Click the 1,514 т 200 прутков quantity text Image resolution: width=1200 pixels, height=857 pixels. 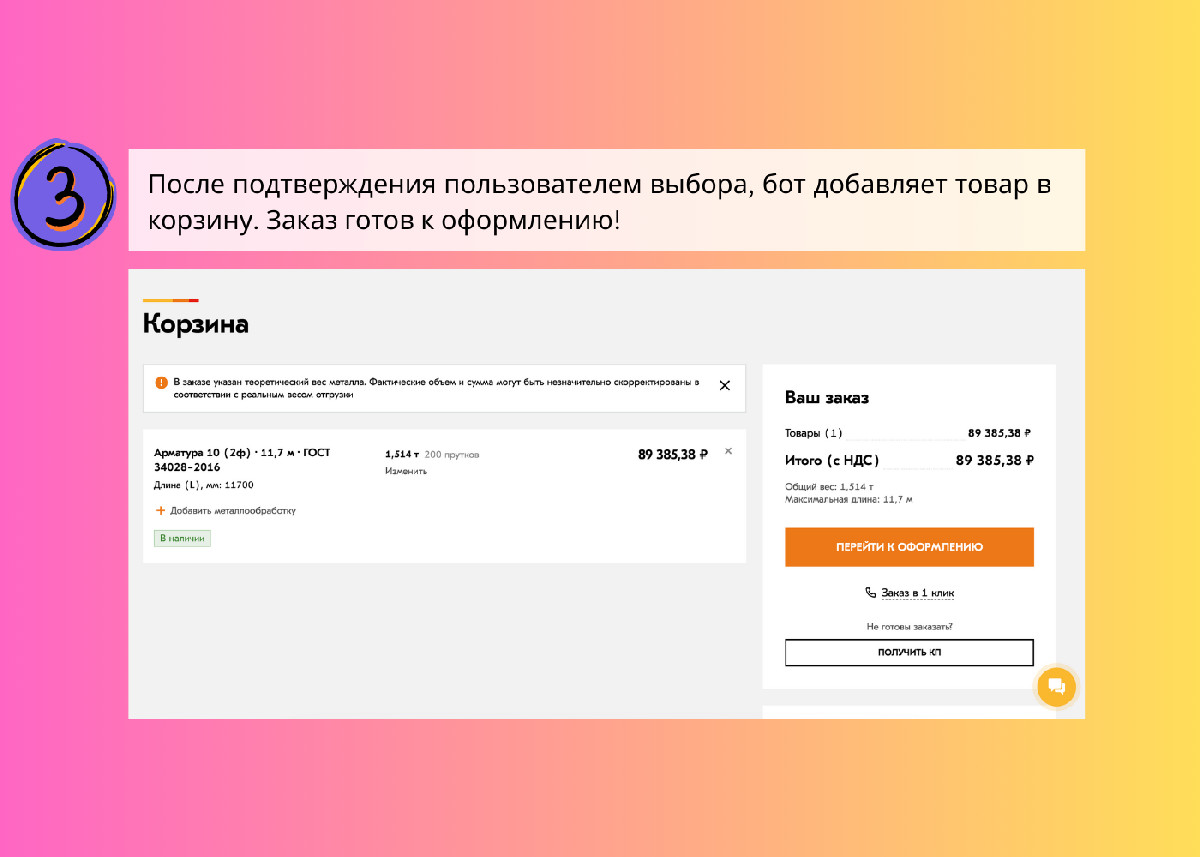coord(432,454)
